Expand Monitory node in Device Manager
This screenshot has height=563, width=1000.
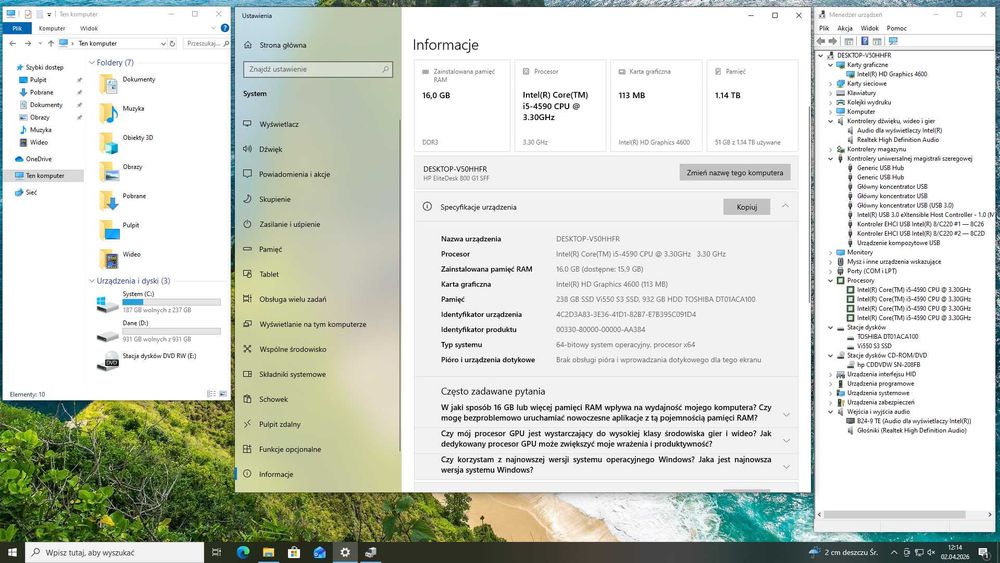pyautogui.click(x=830, y=252)
